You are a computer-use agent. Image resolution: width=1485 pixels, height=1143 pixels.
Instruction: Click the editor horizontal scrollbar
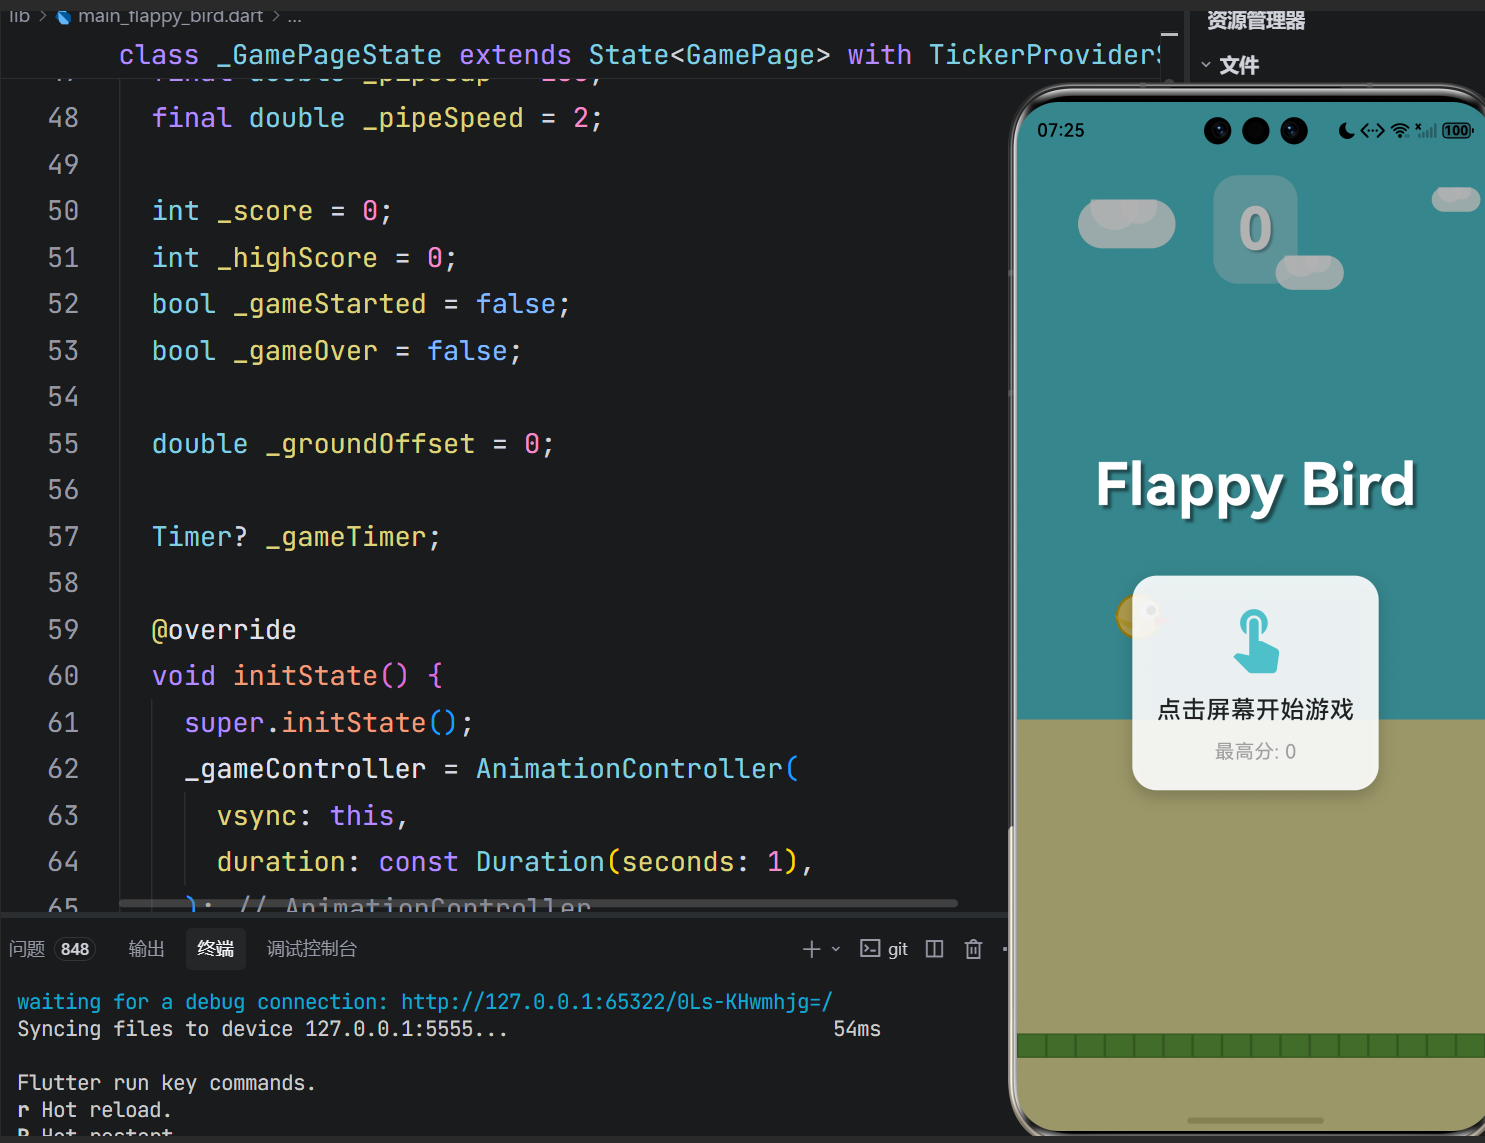[538, 903]
